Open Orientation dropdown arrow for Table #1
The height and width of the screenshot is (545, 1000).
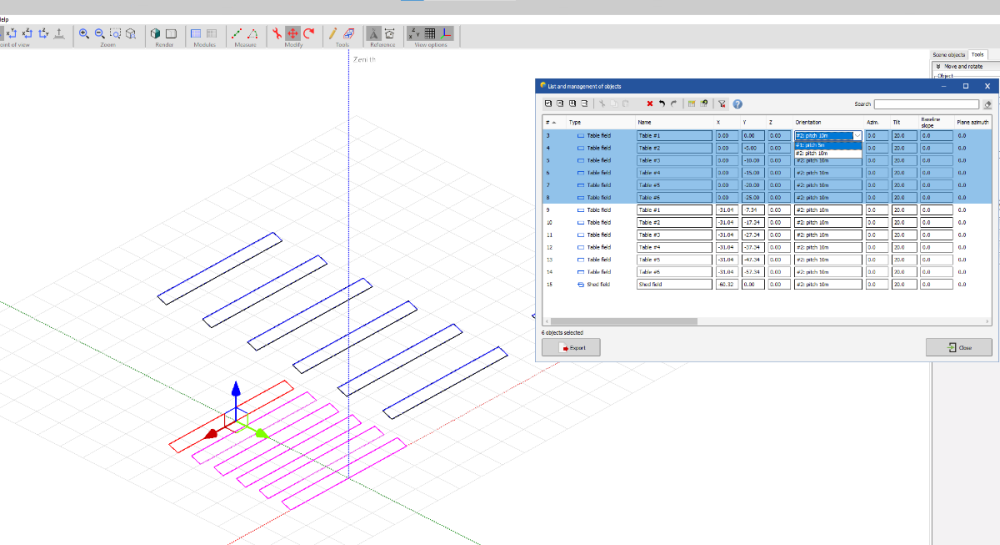point(856,135)
